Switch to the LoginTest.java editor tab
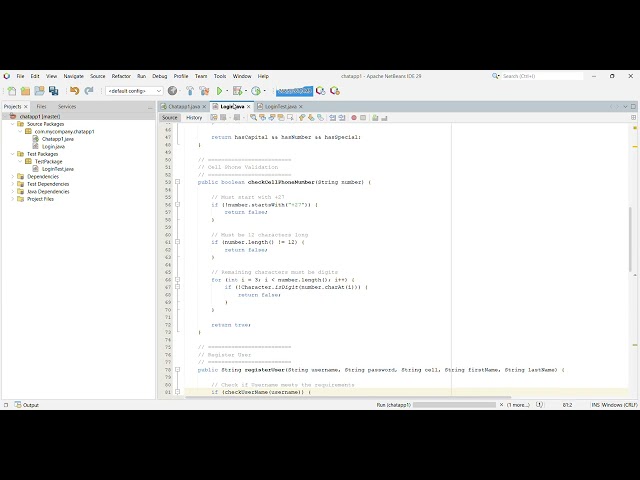The height and width of the screenshot is (480, 640). click(280, 107)
